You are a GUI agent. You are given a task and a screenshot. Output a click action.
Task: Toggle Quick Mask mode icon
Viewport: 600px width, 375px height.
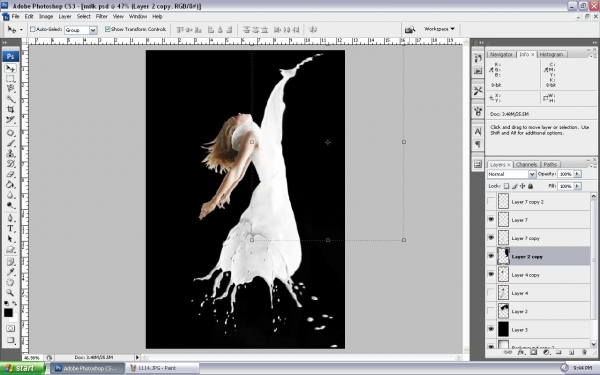click(10, 328)
